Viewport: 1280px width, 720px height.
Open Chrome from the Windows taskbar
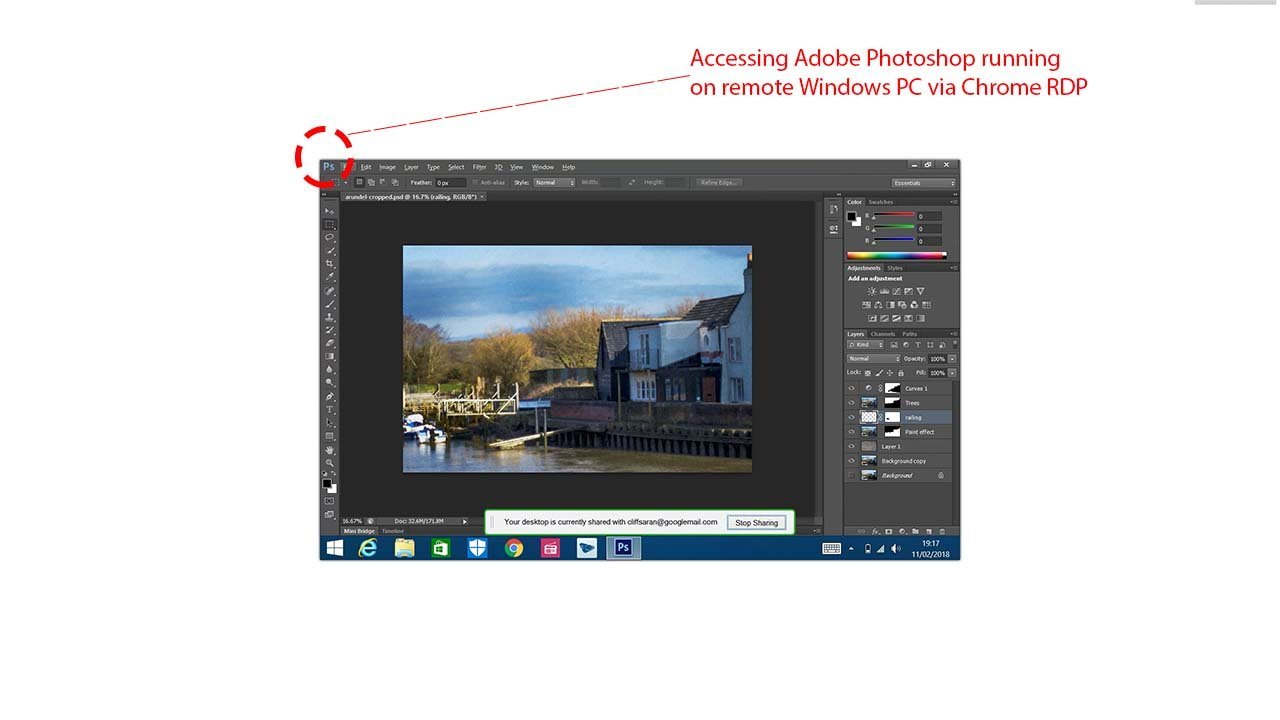pyautogui.click(x=514, y=548)
